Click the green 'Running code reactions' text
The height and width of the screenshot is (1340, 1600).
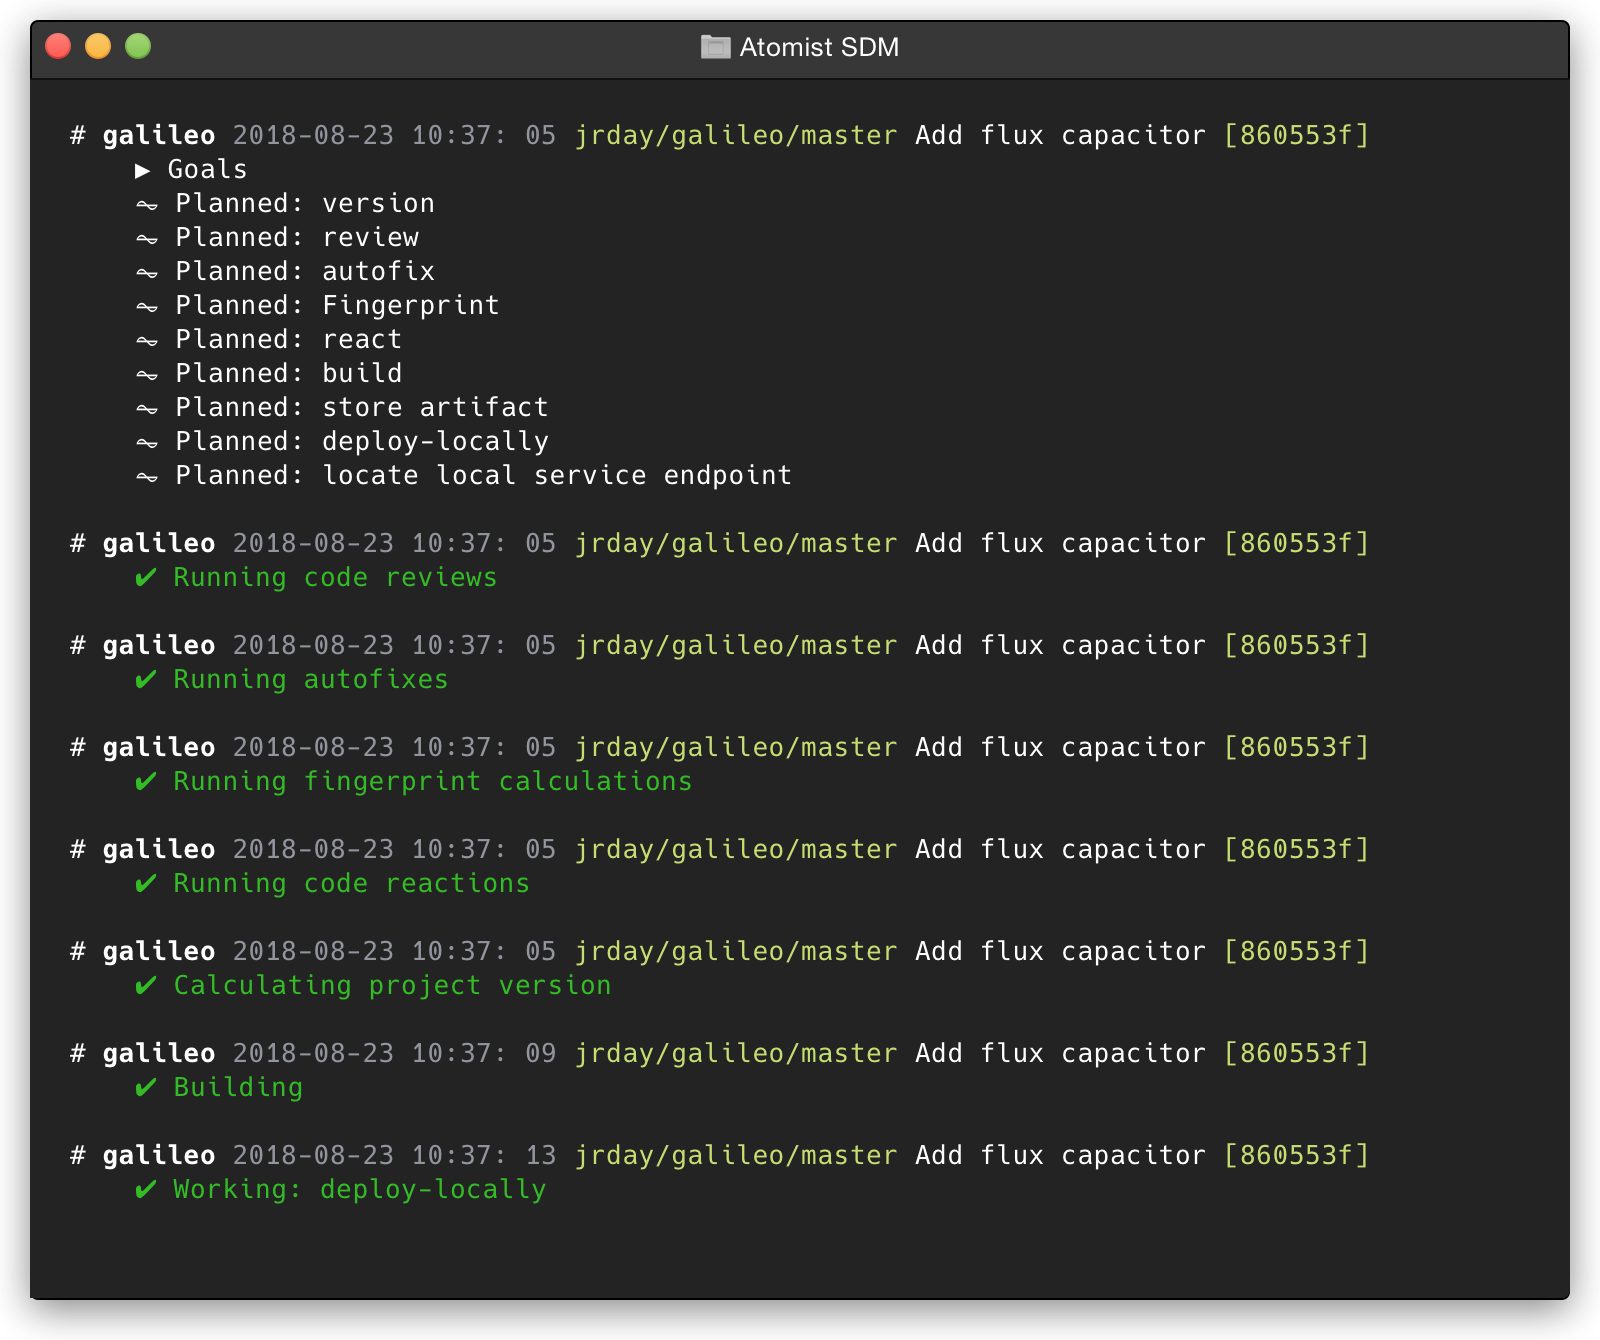[x=351, y=883]
